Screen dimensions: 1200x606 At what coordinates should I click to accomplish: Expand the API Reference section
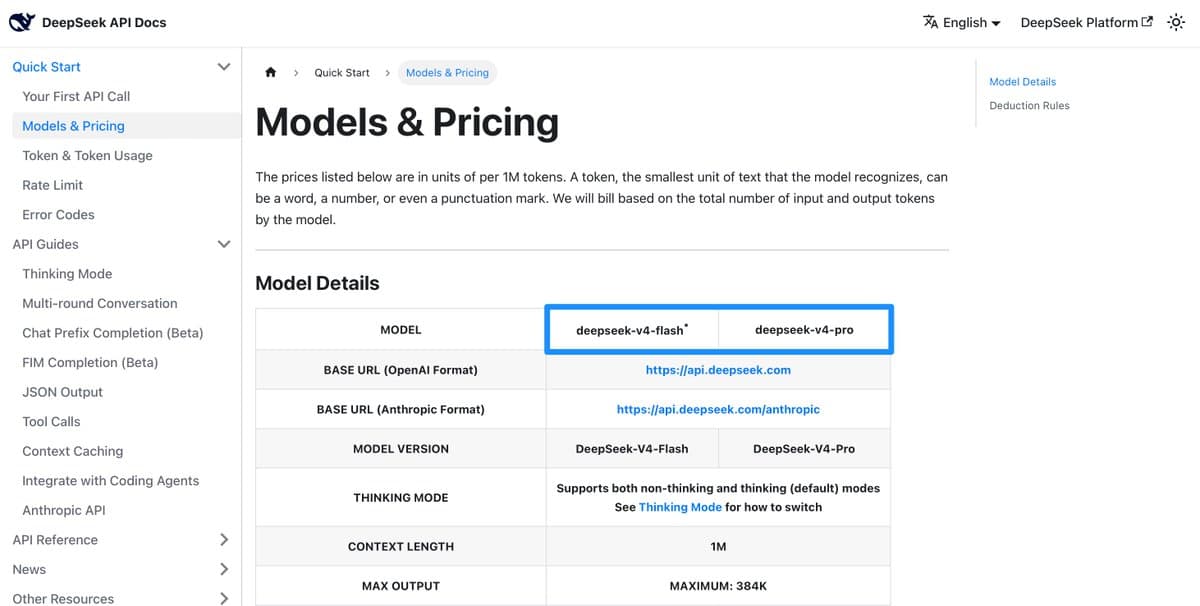point(224,539)
